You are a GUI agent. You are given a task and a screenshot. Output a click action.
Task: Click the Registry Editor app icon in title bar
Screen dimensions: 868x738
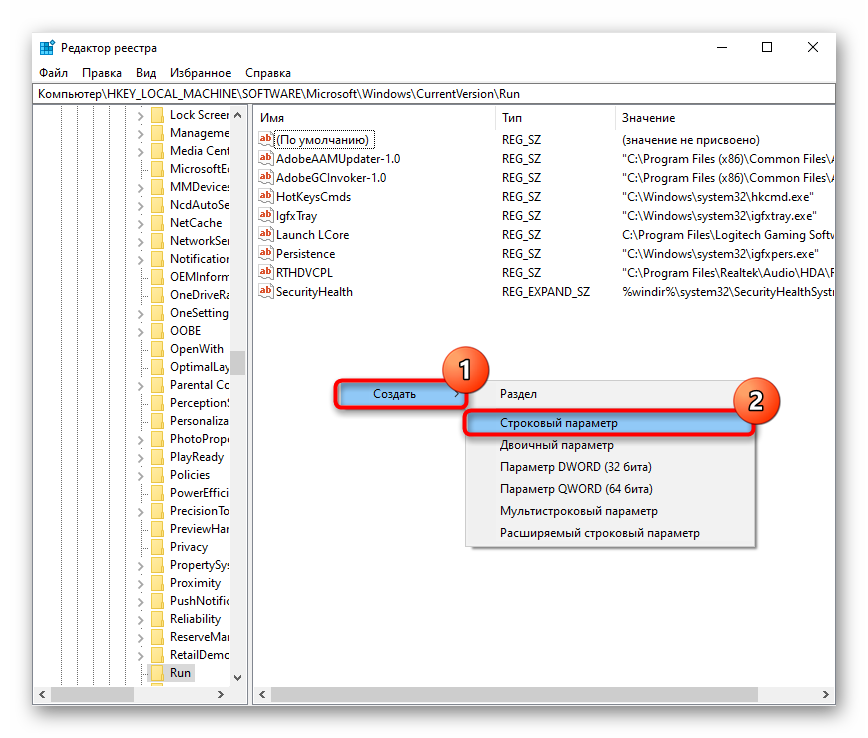point(47,48)
